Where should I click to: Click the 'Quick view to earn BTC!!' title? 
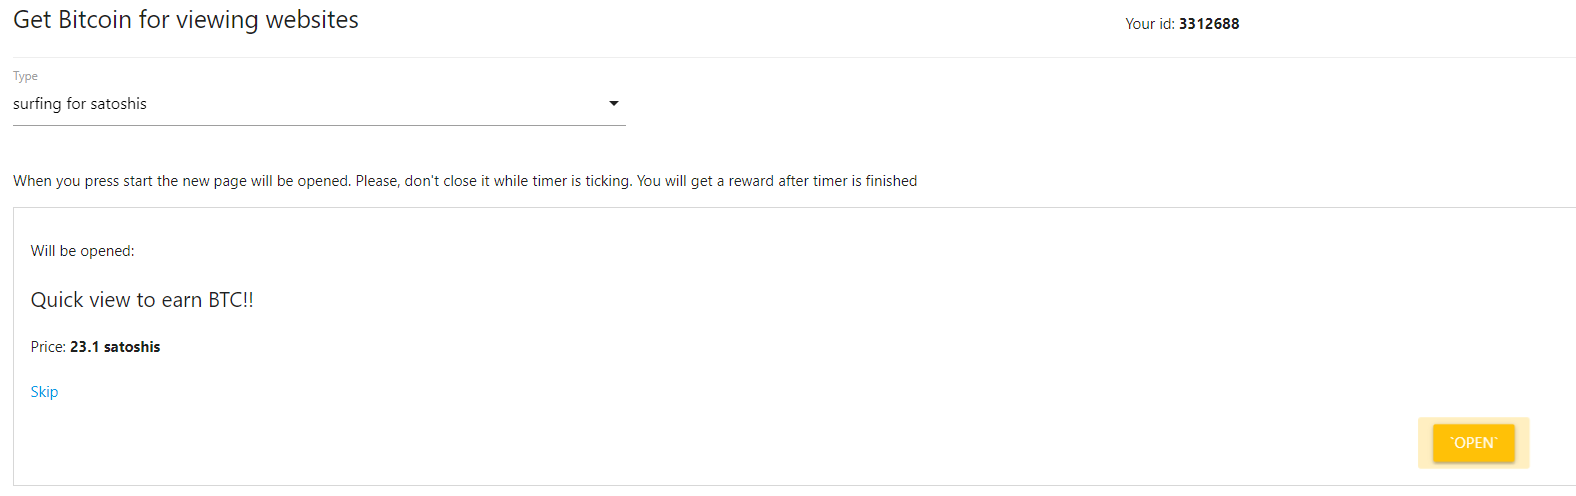coord(142,300)
